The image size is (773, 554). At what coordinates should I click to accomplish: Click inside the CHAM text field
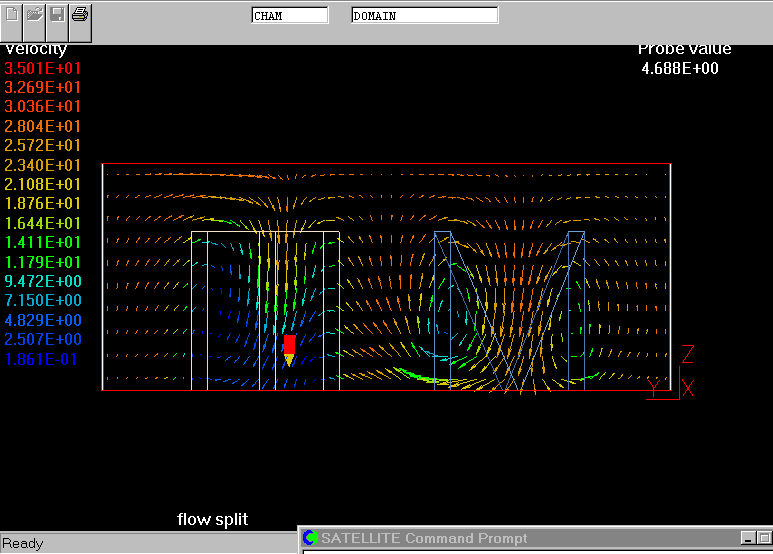[x=289, y=16]
